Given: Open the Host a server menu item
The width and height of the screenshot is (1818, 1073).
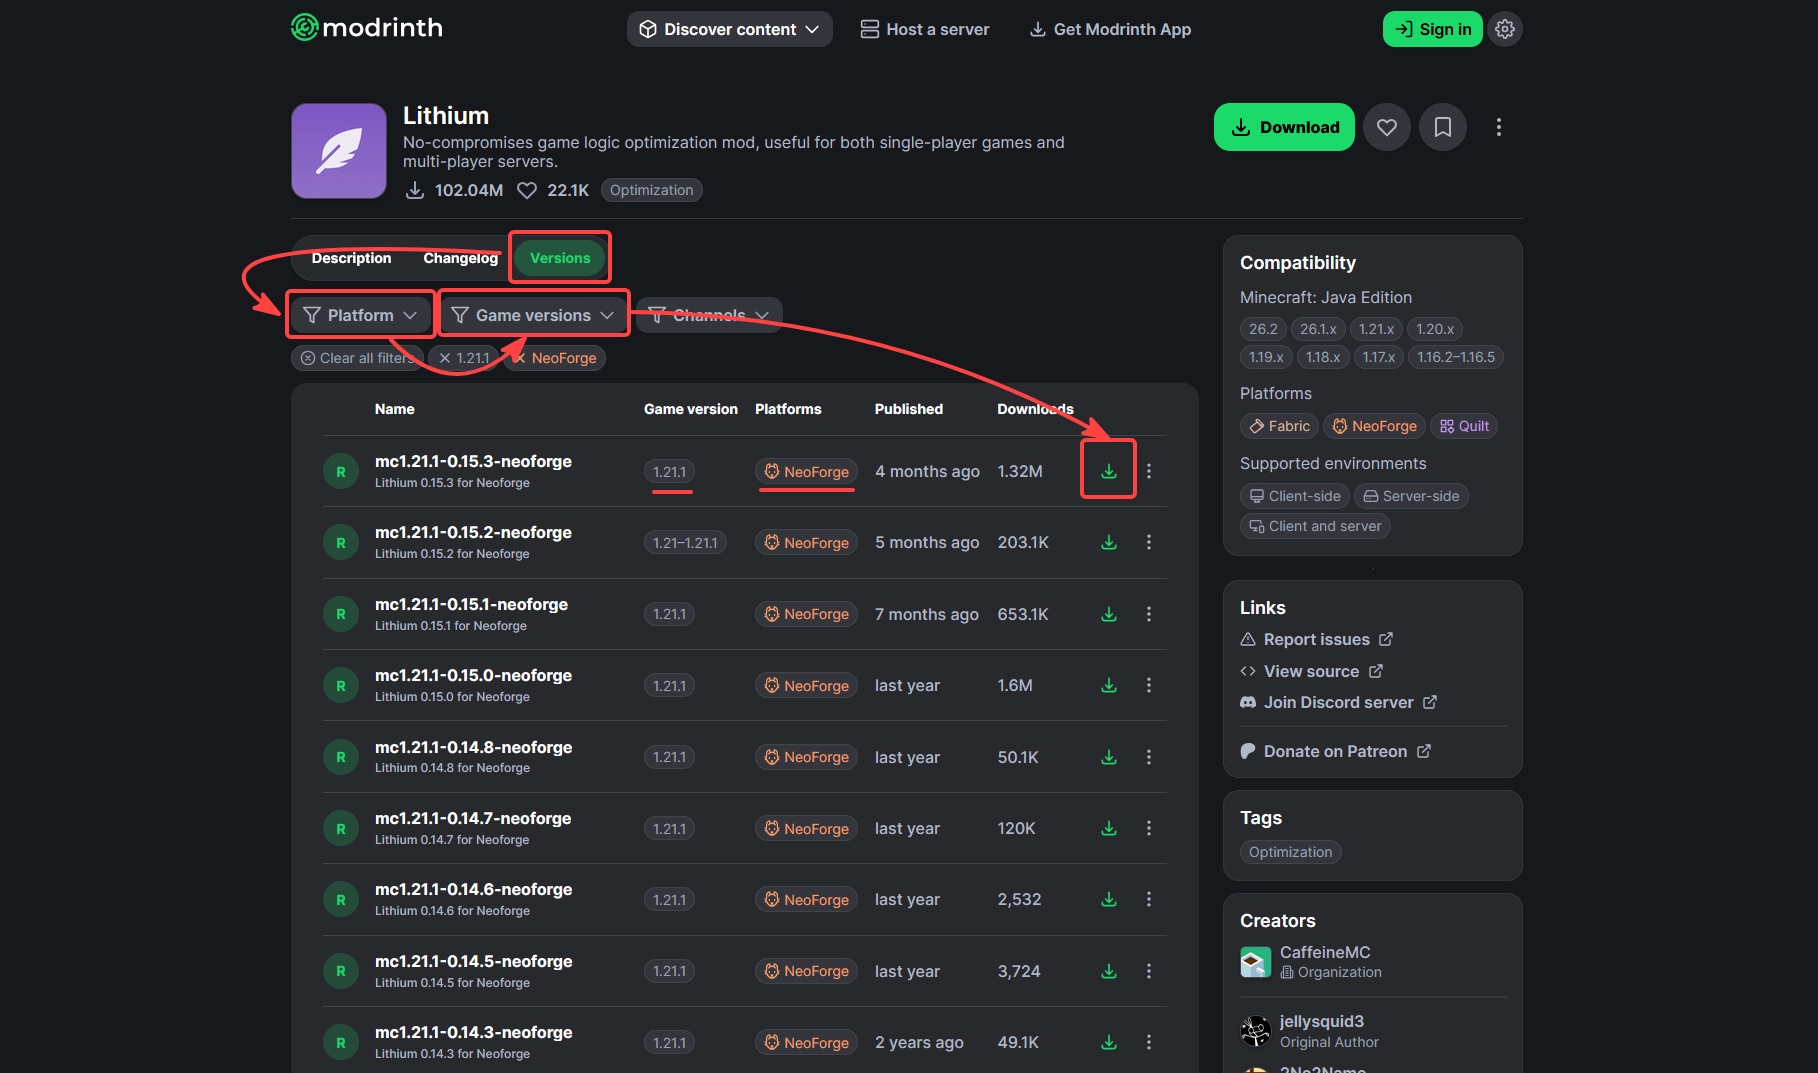Looking at the screenshot, I should pos(925,29).
